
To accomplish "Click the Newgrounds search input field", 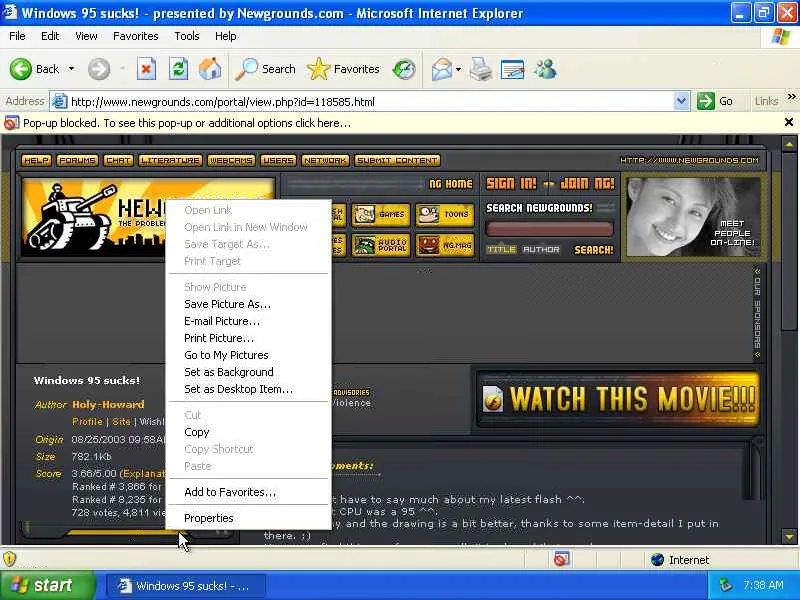I will pyautogui.click(x=549, y=229).
